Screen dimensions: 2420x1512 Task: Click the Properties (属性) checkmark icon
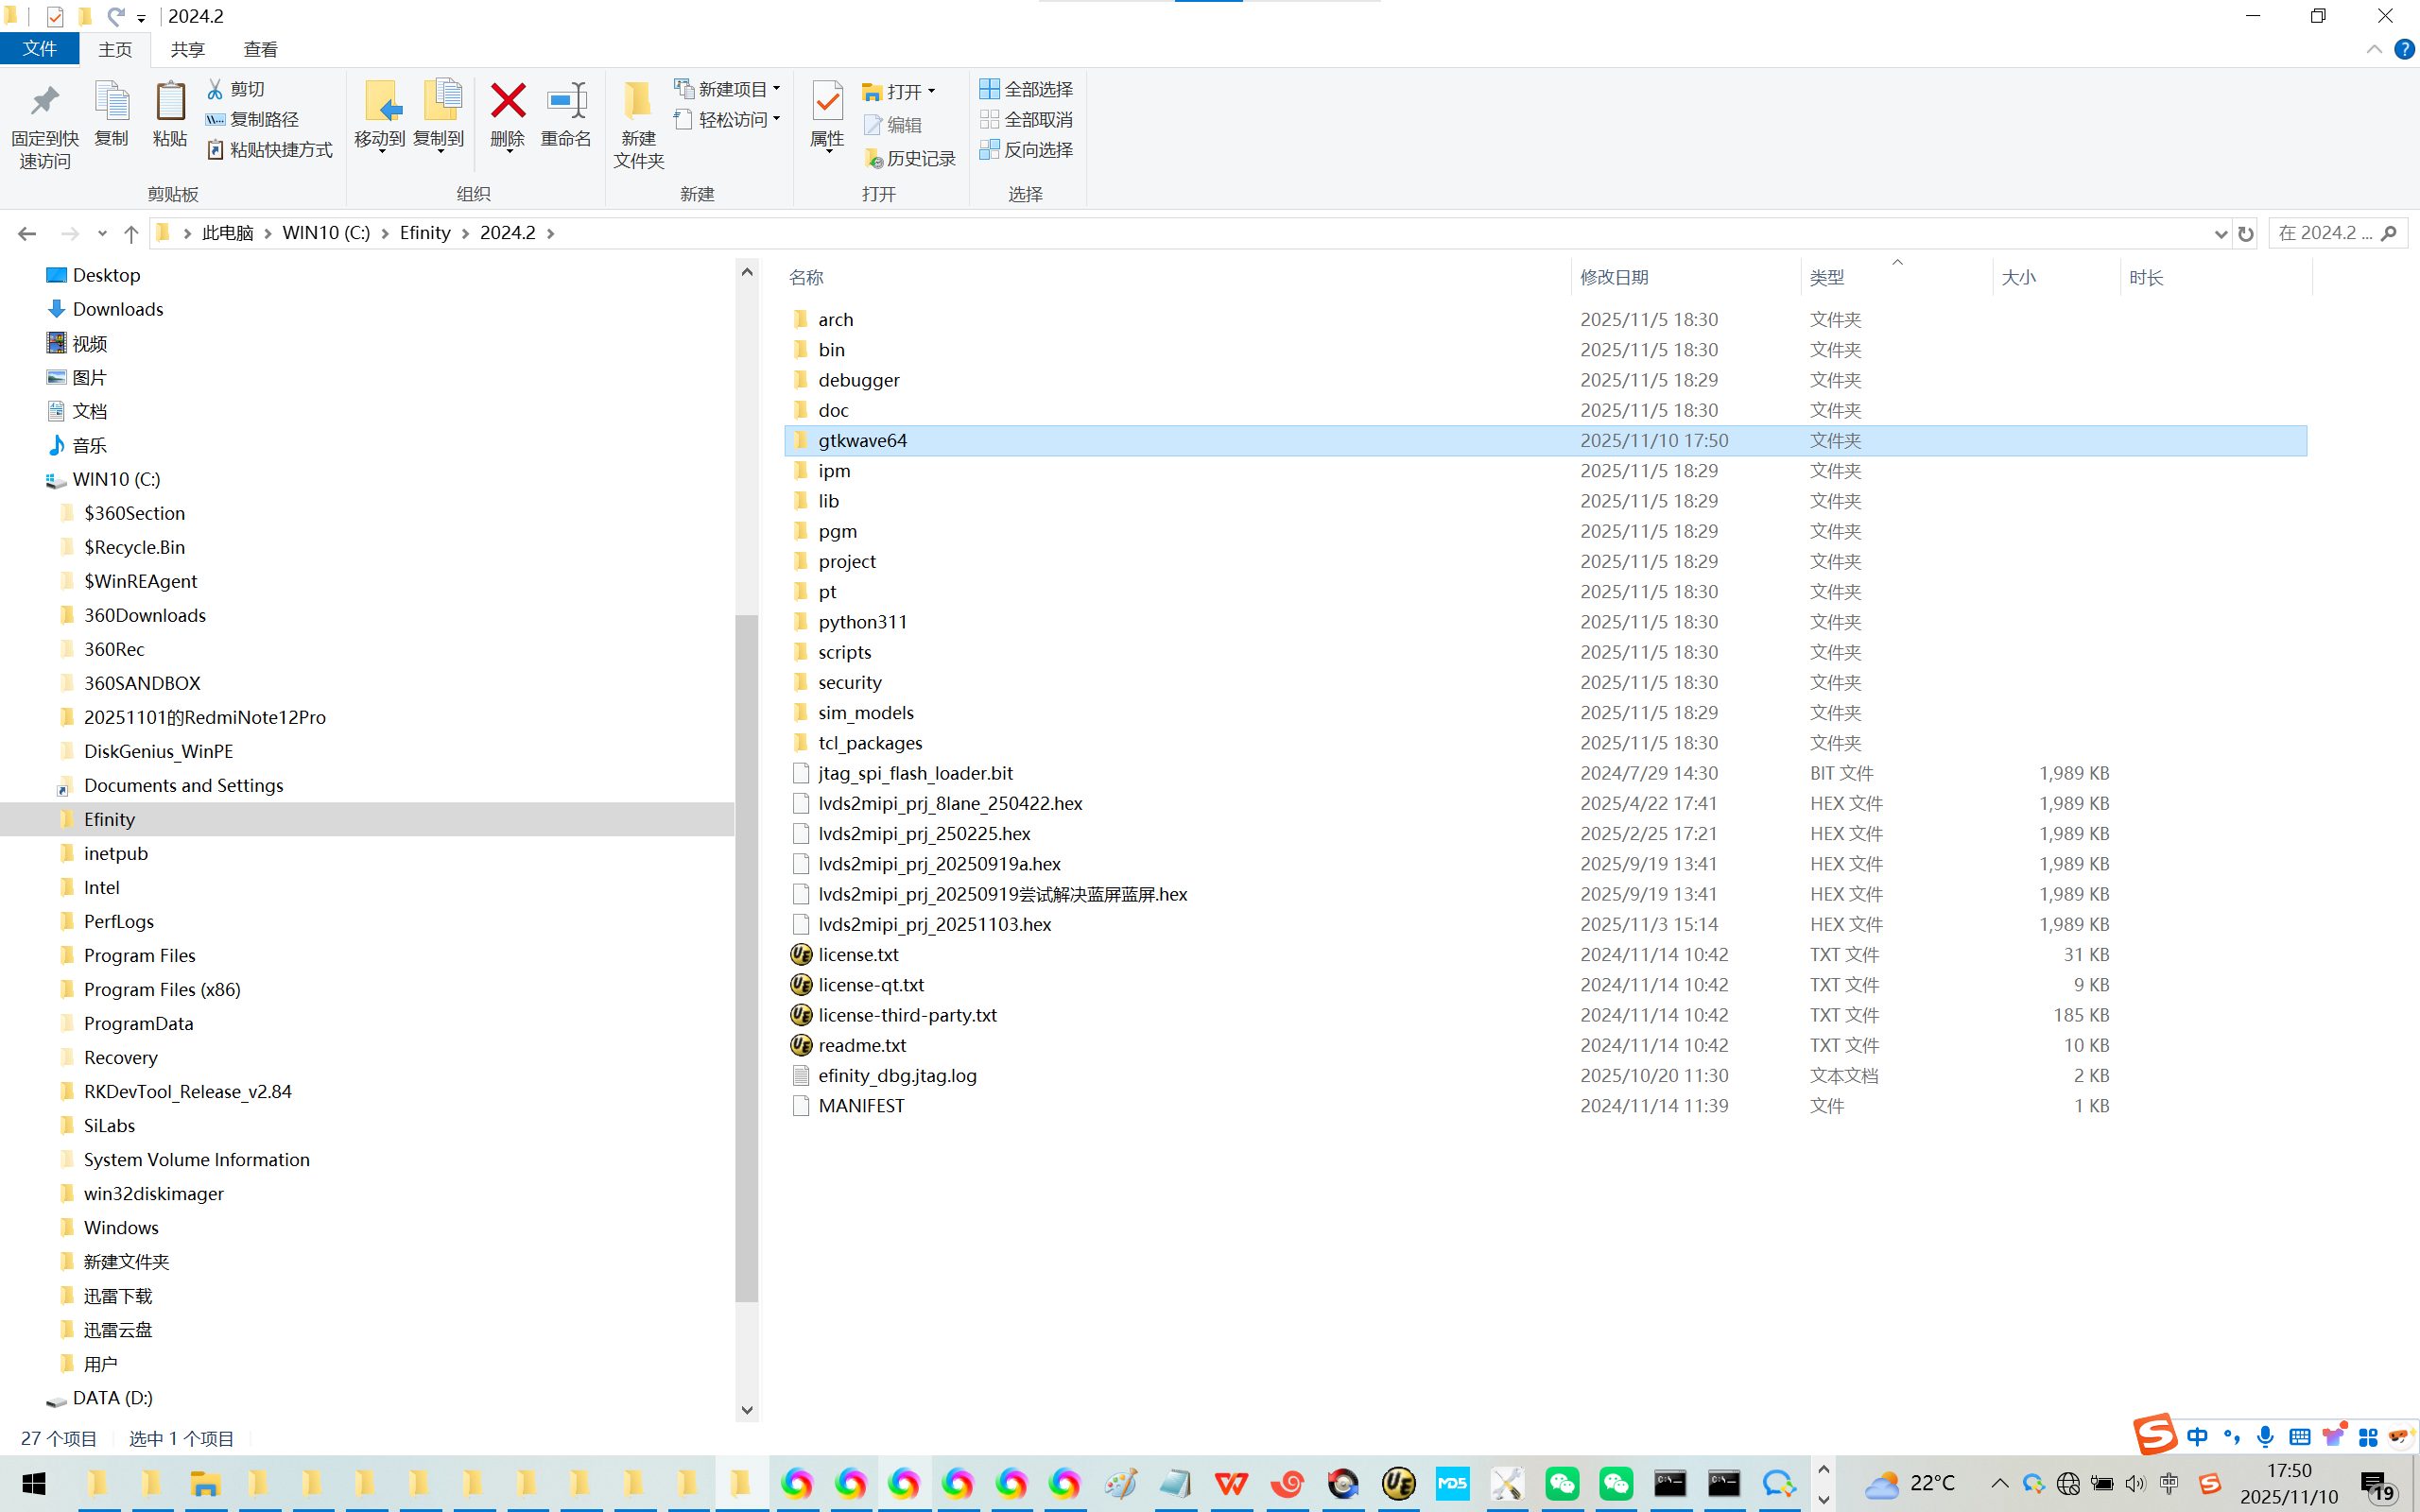(827, 101)
